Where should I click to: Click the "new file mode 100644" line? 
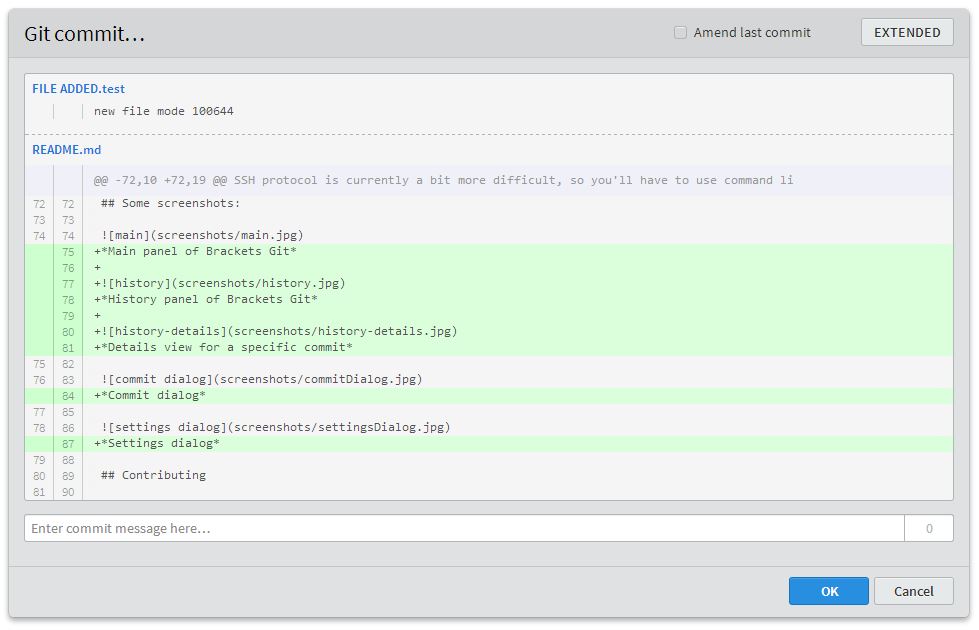point(164,111)
